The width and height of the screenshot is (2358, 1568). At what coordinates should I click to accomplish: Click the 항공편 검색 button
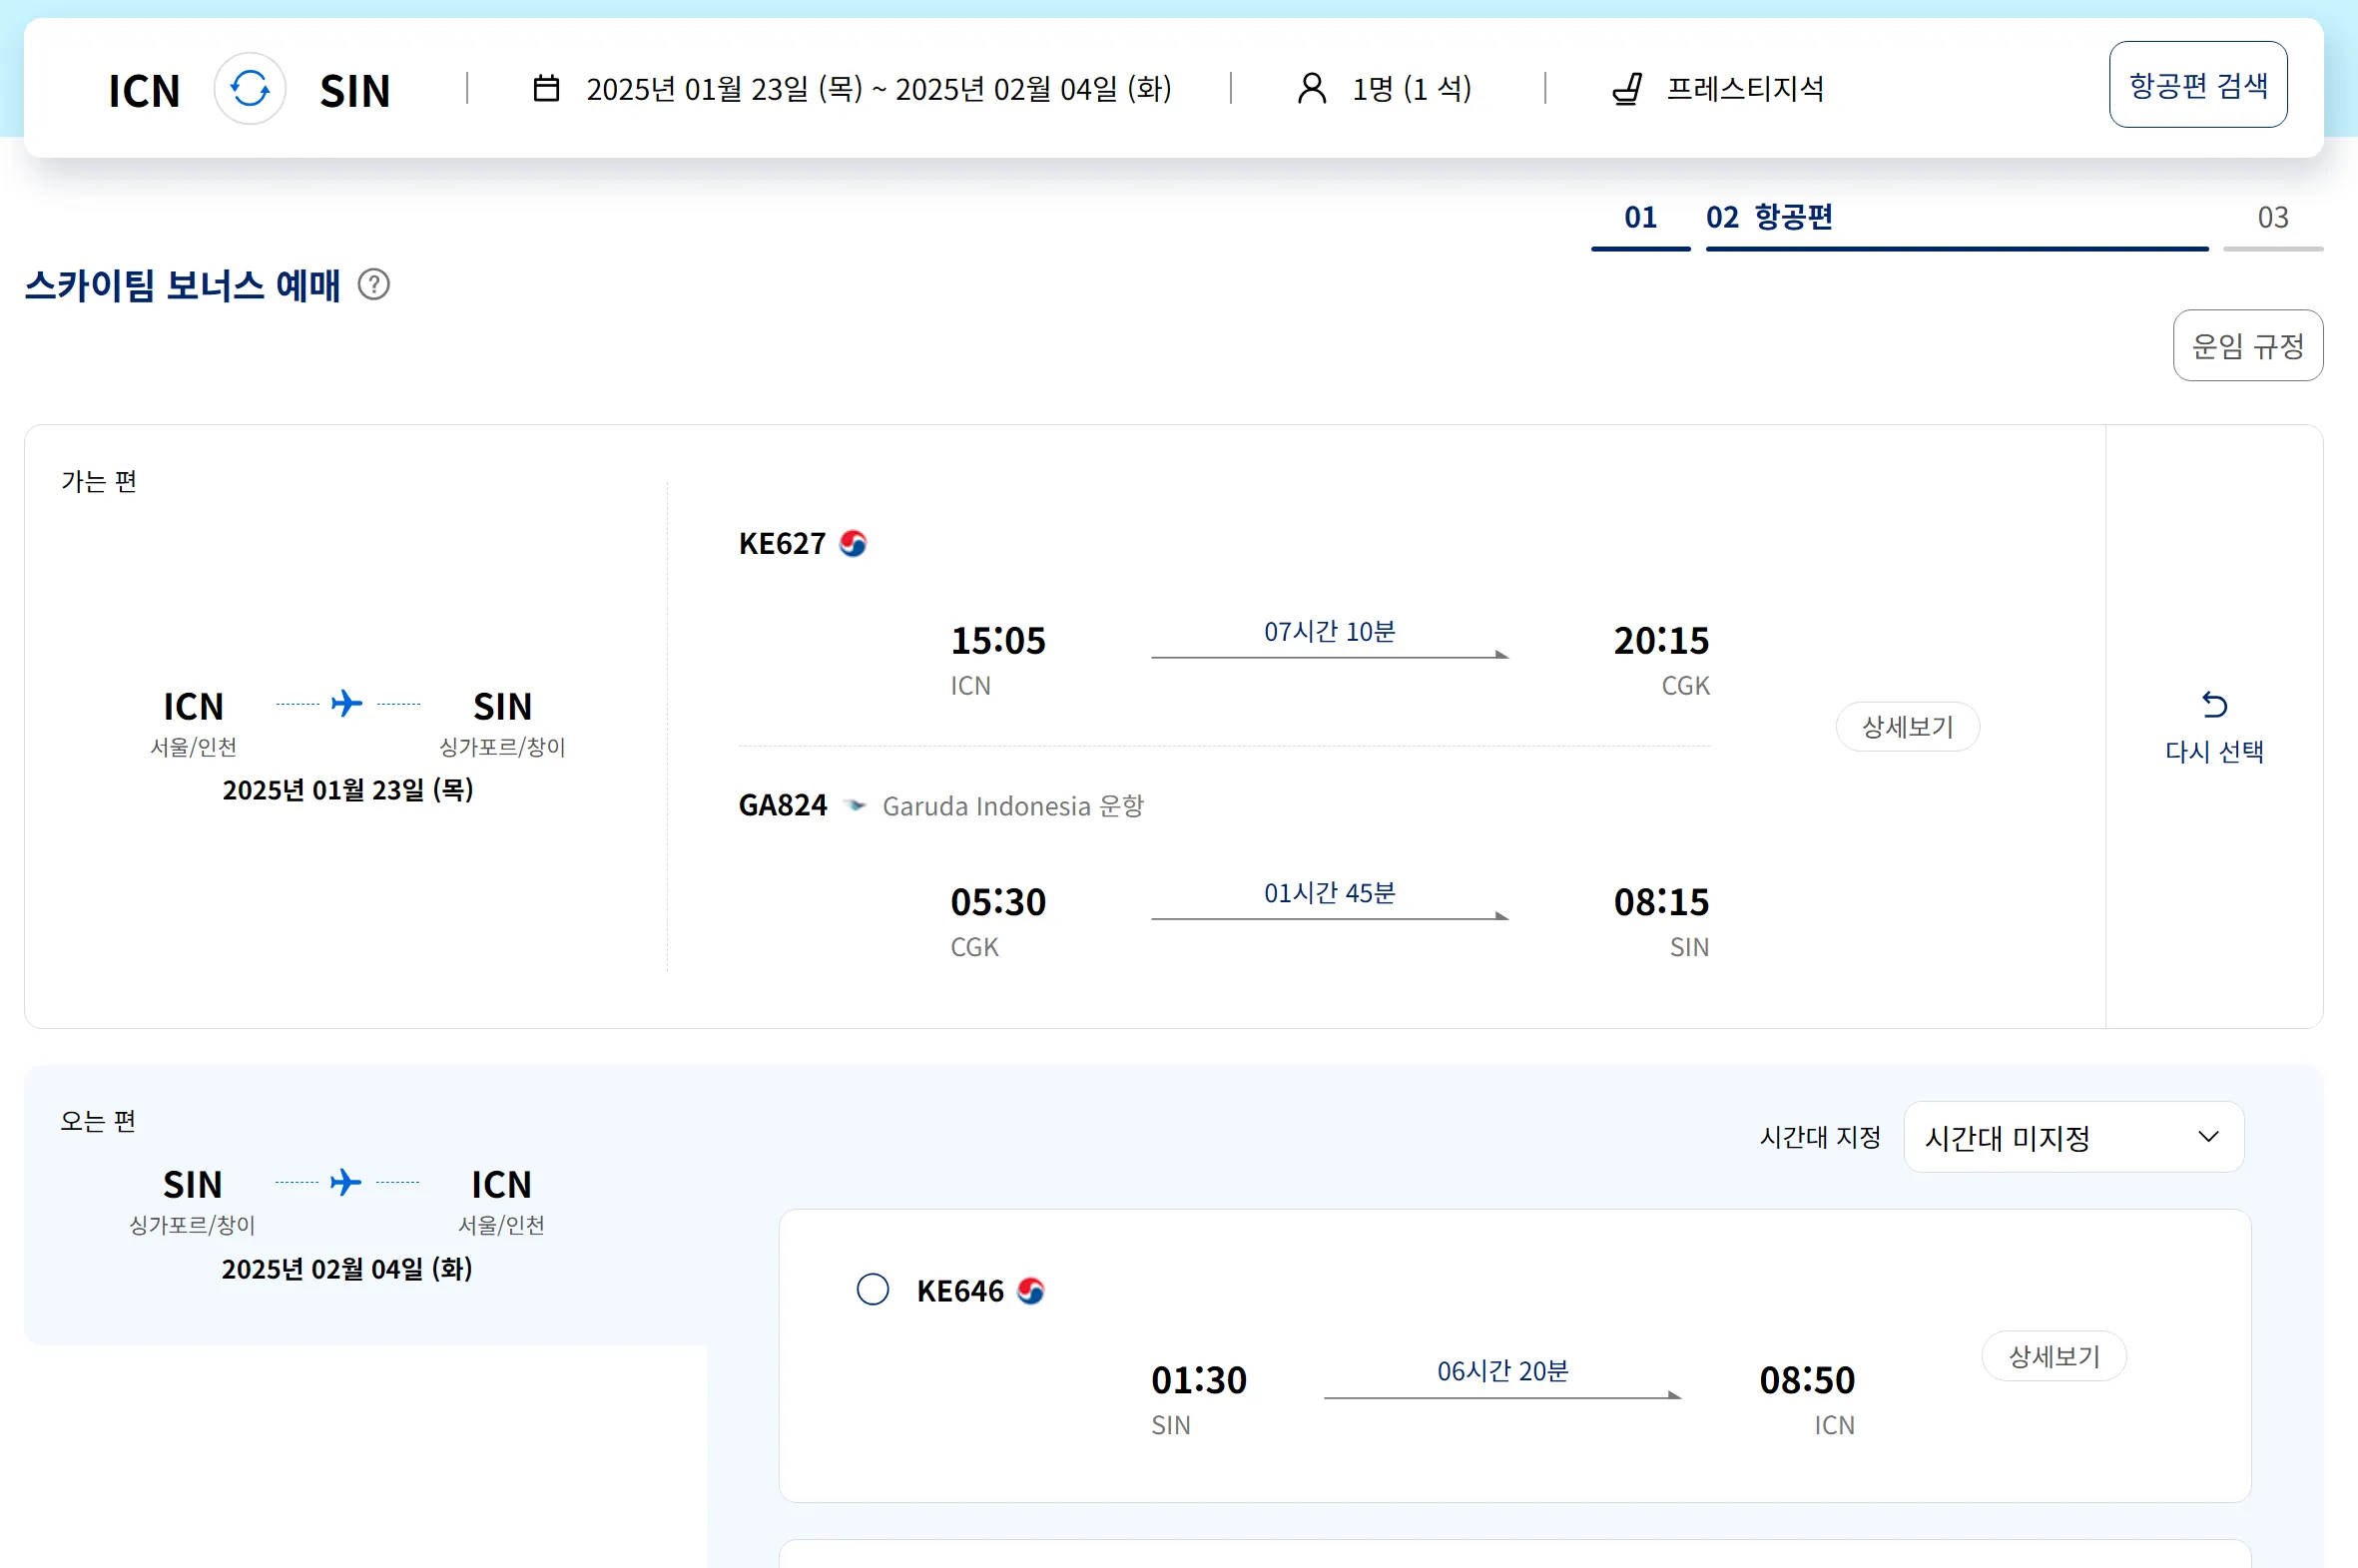pos(2197,85)
